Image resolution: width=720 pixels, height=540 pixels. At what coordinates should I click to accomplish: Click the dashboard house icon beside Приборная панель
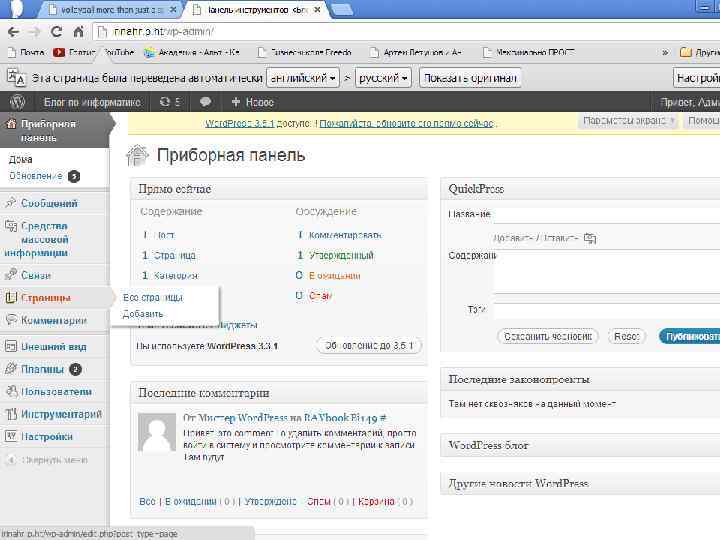138,155
